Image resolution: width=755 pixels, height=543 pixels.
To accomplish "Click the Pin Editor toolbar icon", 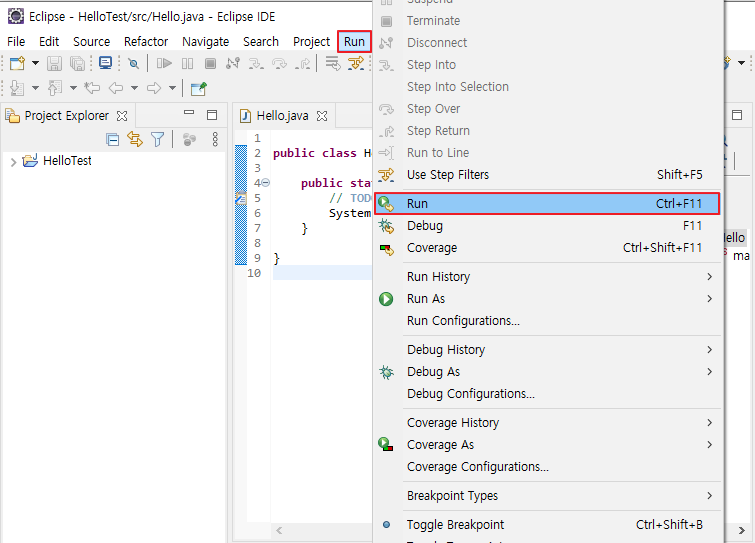I will (198, 88).
